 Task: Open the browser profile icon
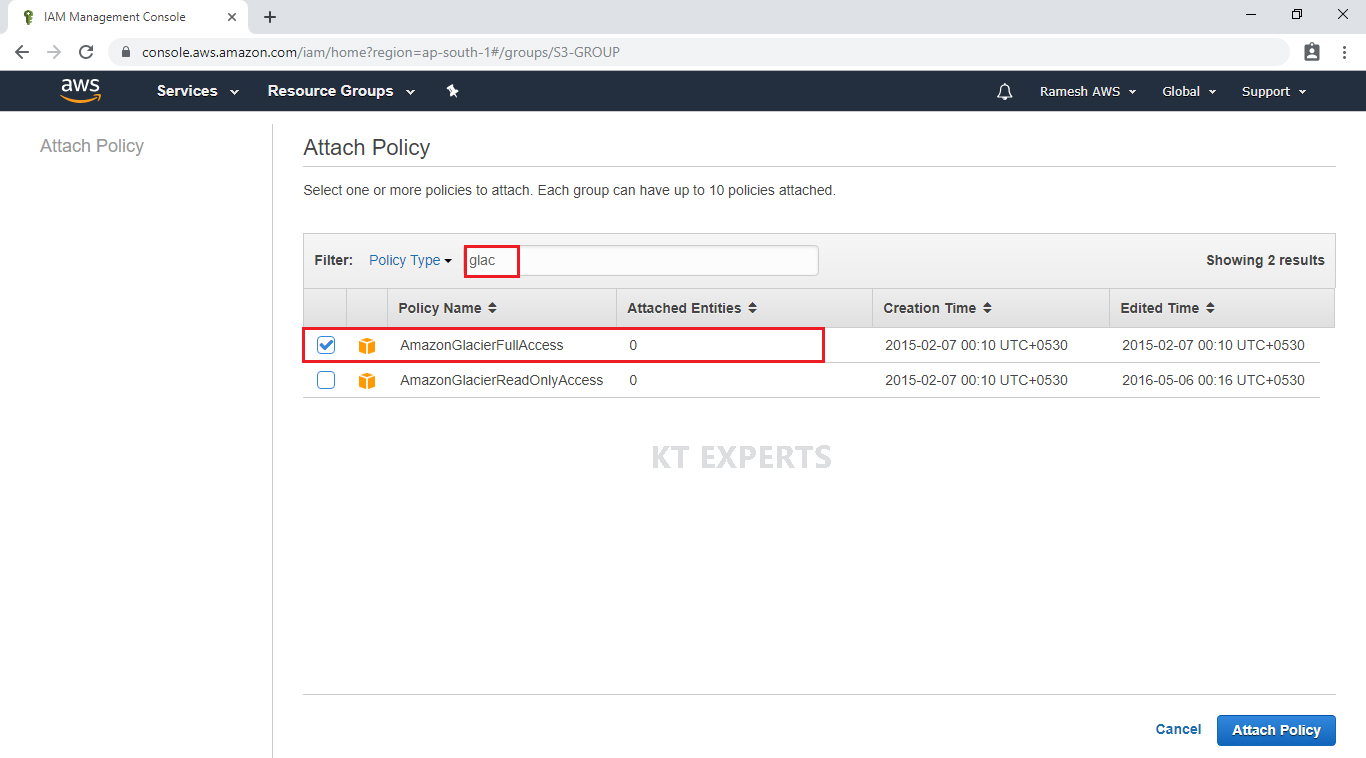click(1312, 52)
